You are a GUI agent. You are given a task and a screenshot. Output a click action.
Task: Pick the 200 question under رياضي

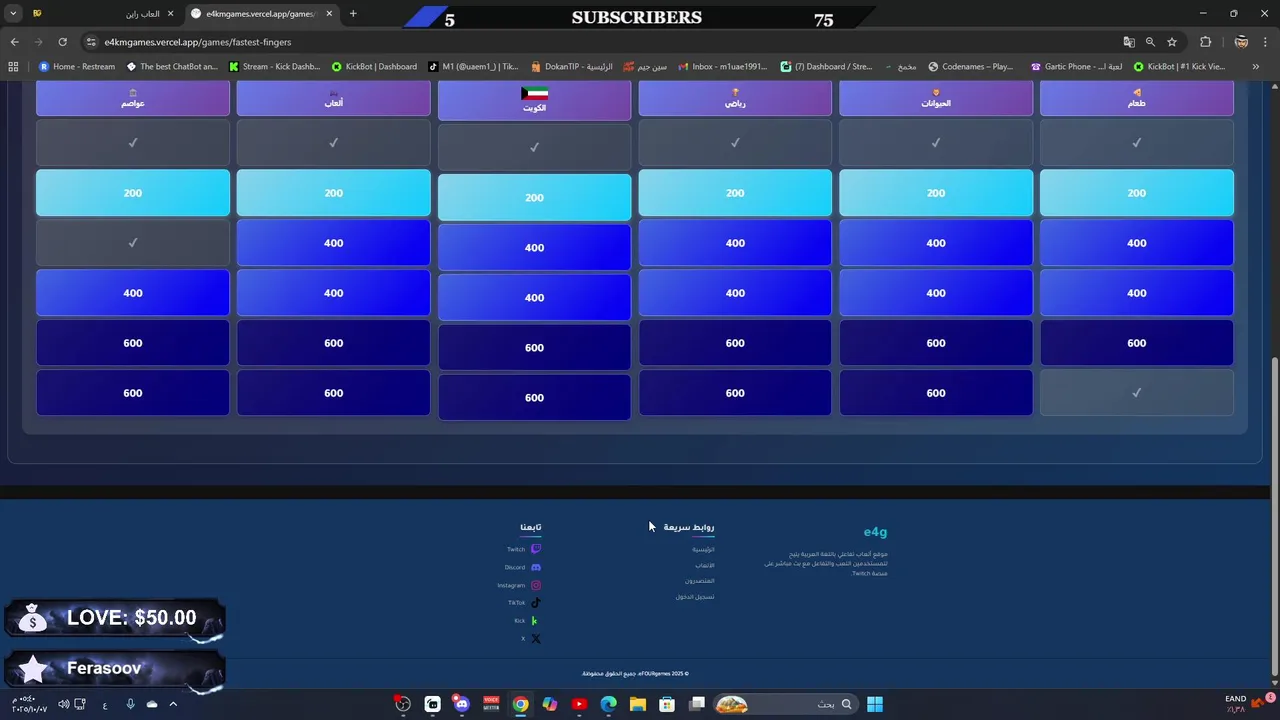click(x=735, y=193)
